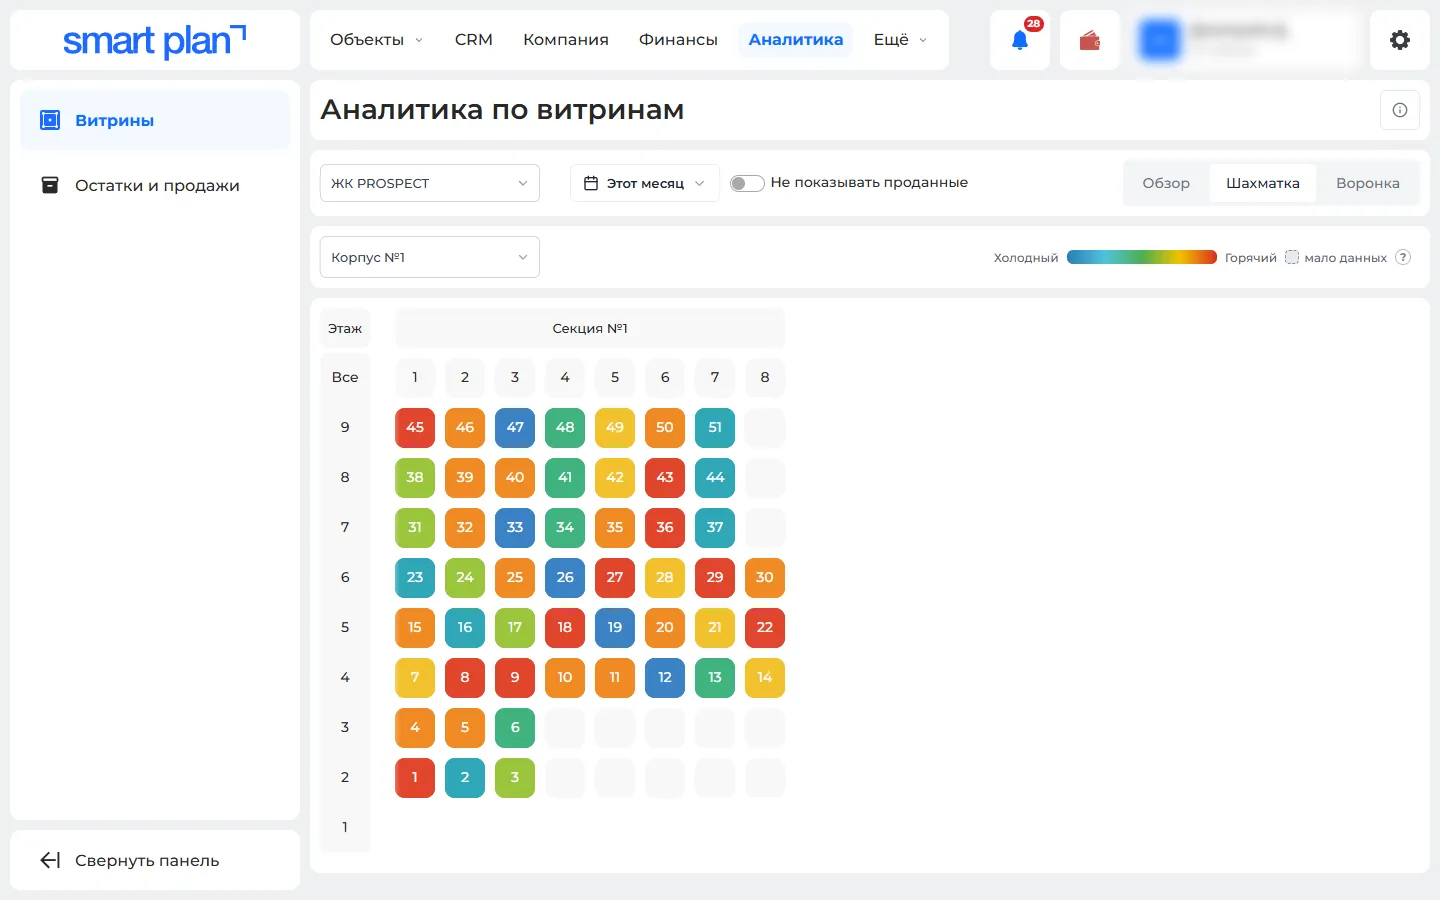Open the Этот месяц period dropdown

(645, 183)
